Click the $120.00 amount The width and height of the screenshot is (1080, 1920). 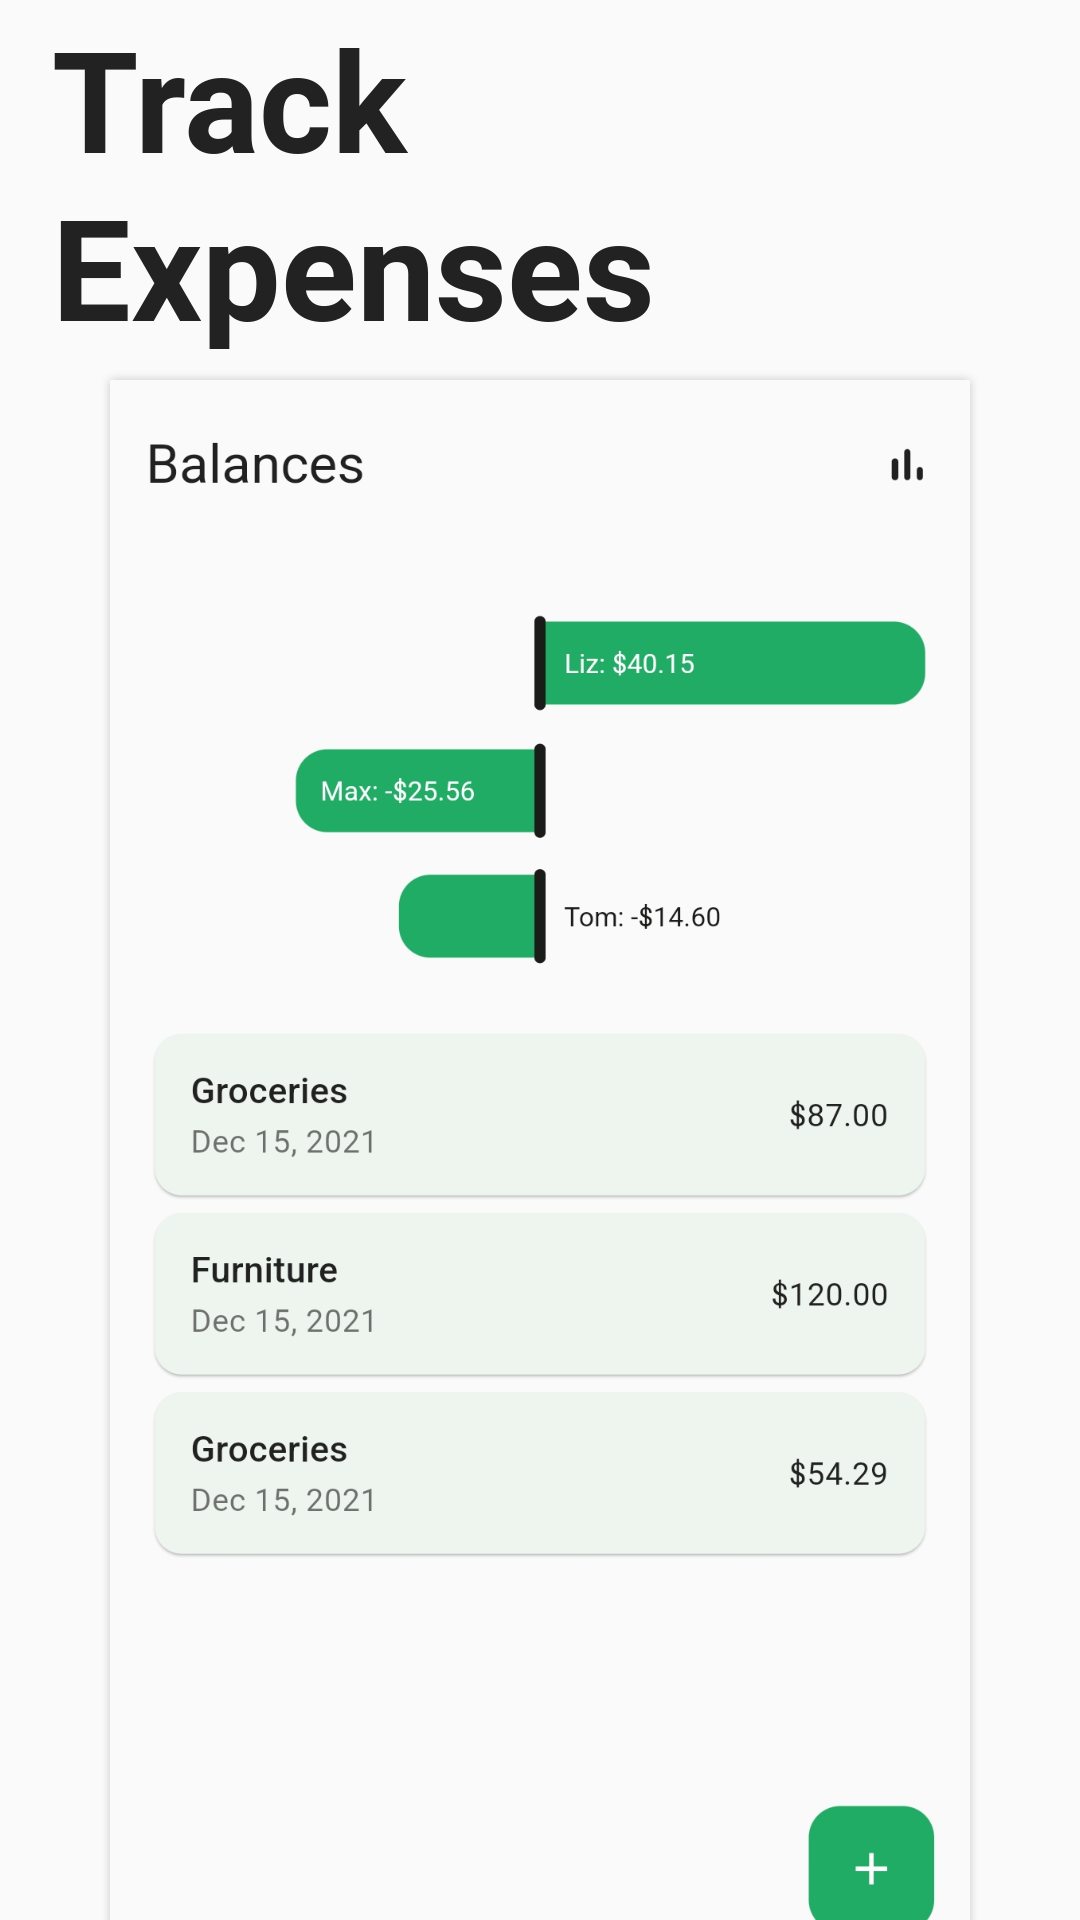829,1294
